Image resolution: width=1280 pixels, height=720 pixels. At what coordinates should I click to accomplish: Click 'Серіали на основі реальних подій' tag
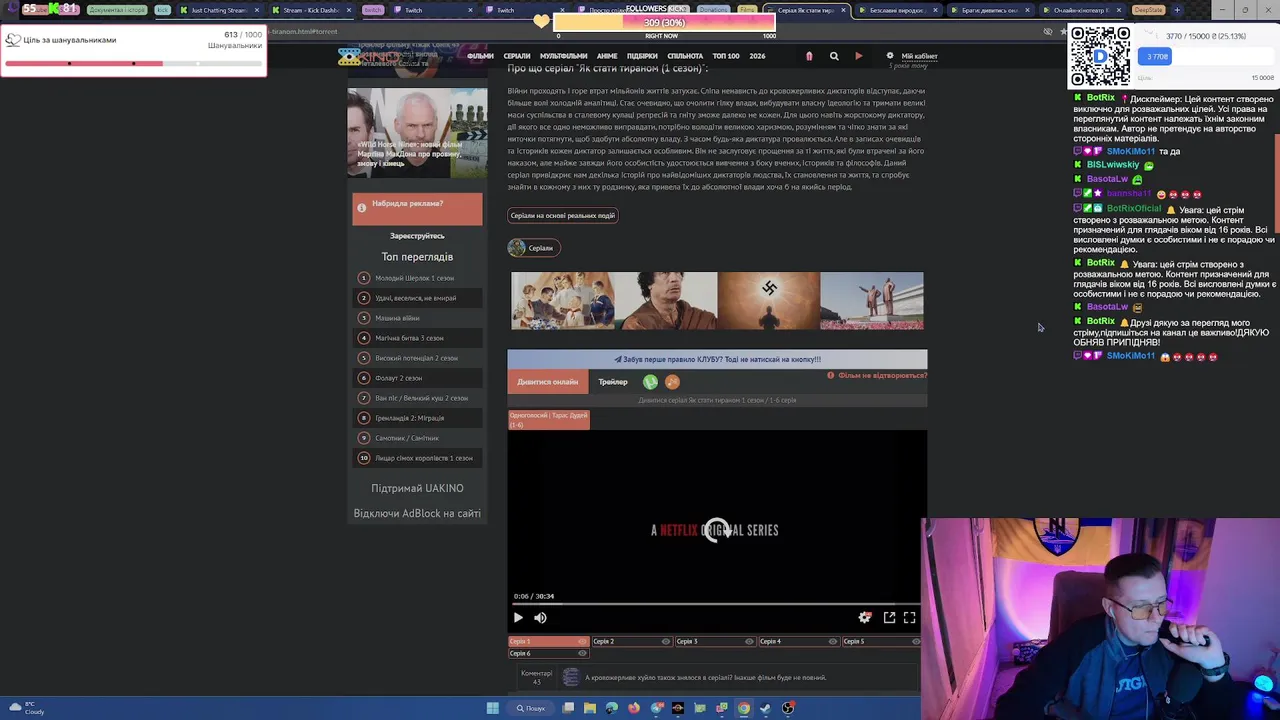(x=563, y=215)
